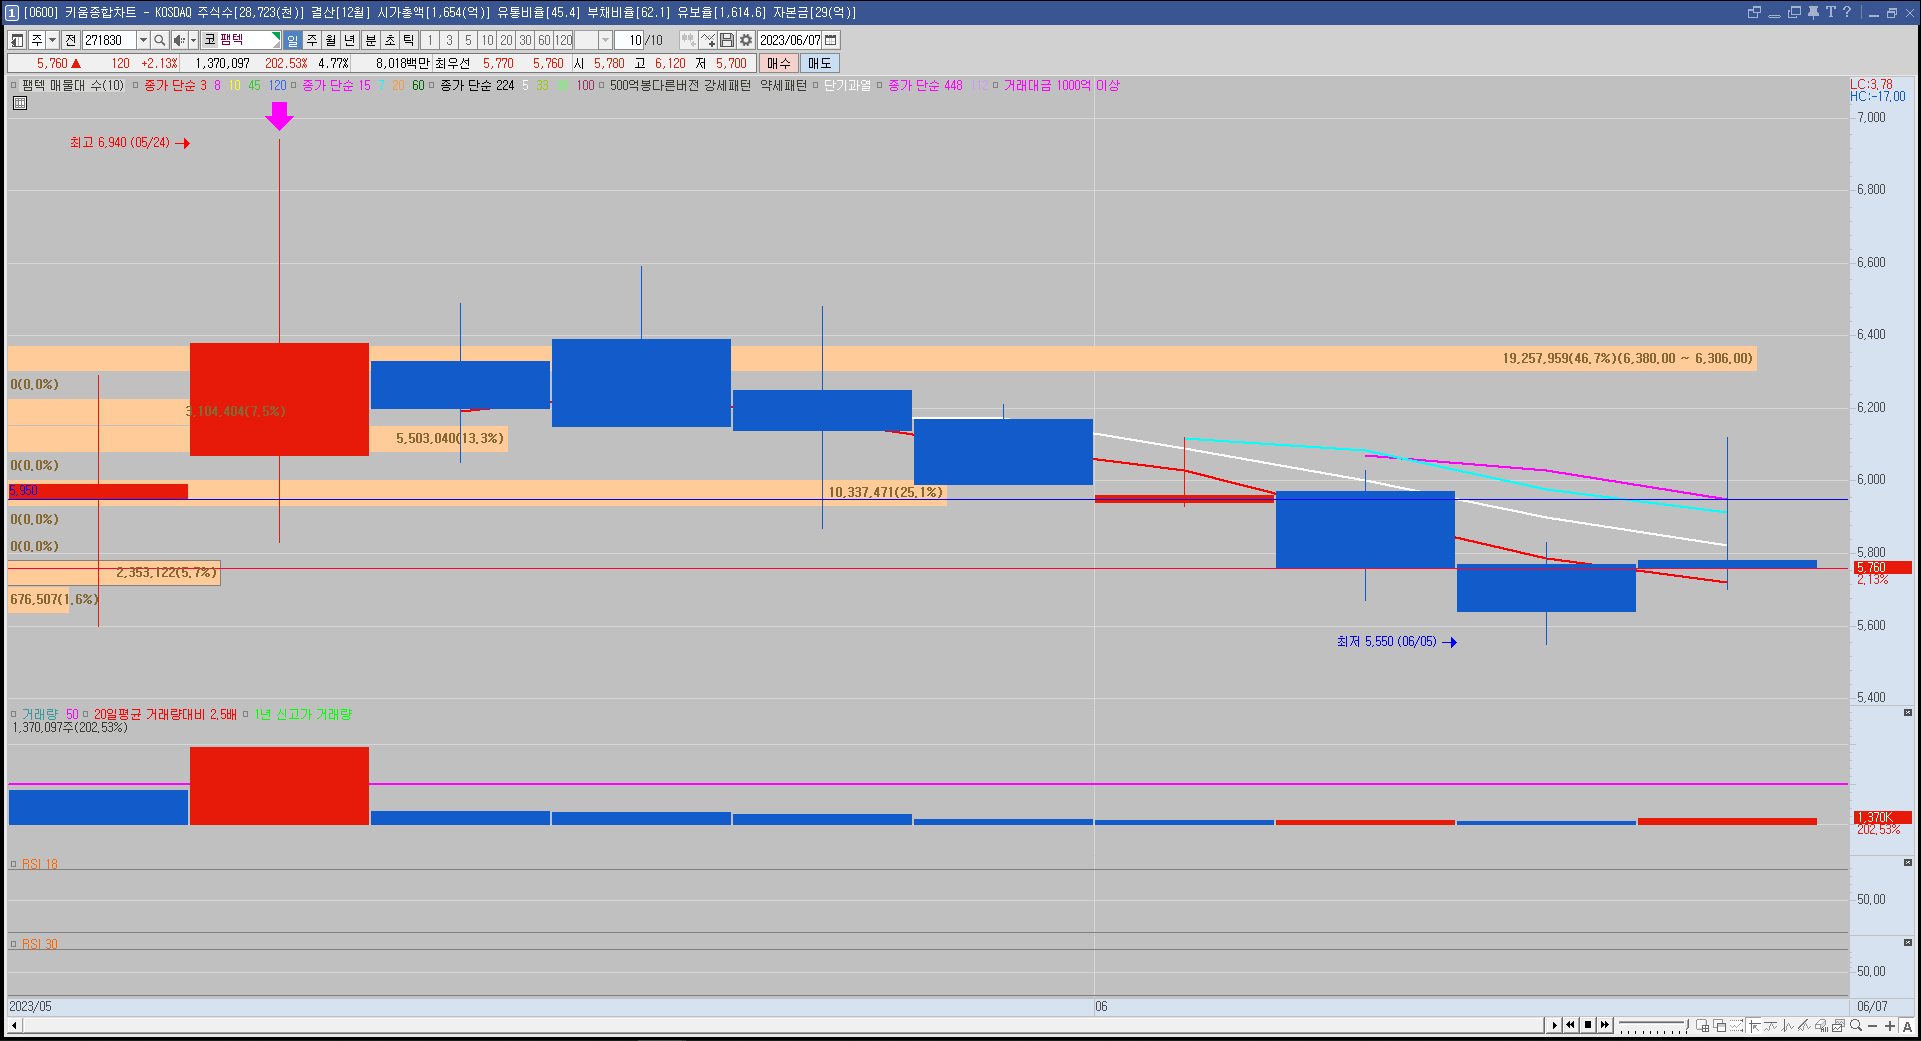Viewport: 1921px width, 1041px height.
Task: Select tick 틱 chart period
Action: tap(409, 40)
